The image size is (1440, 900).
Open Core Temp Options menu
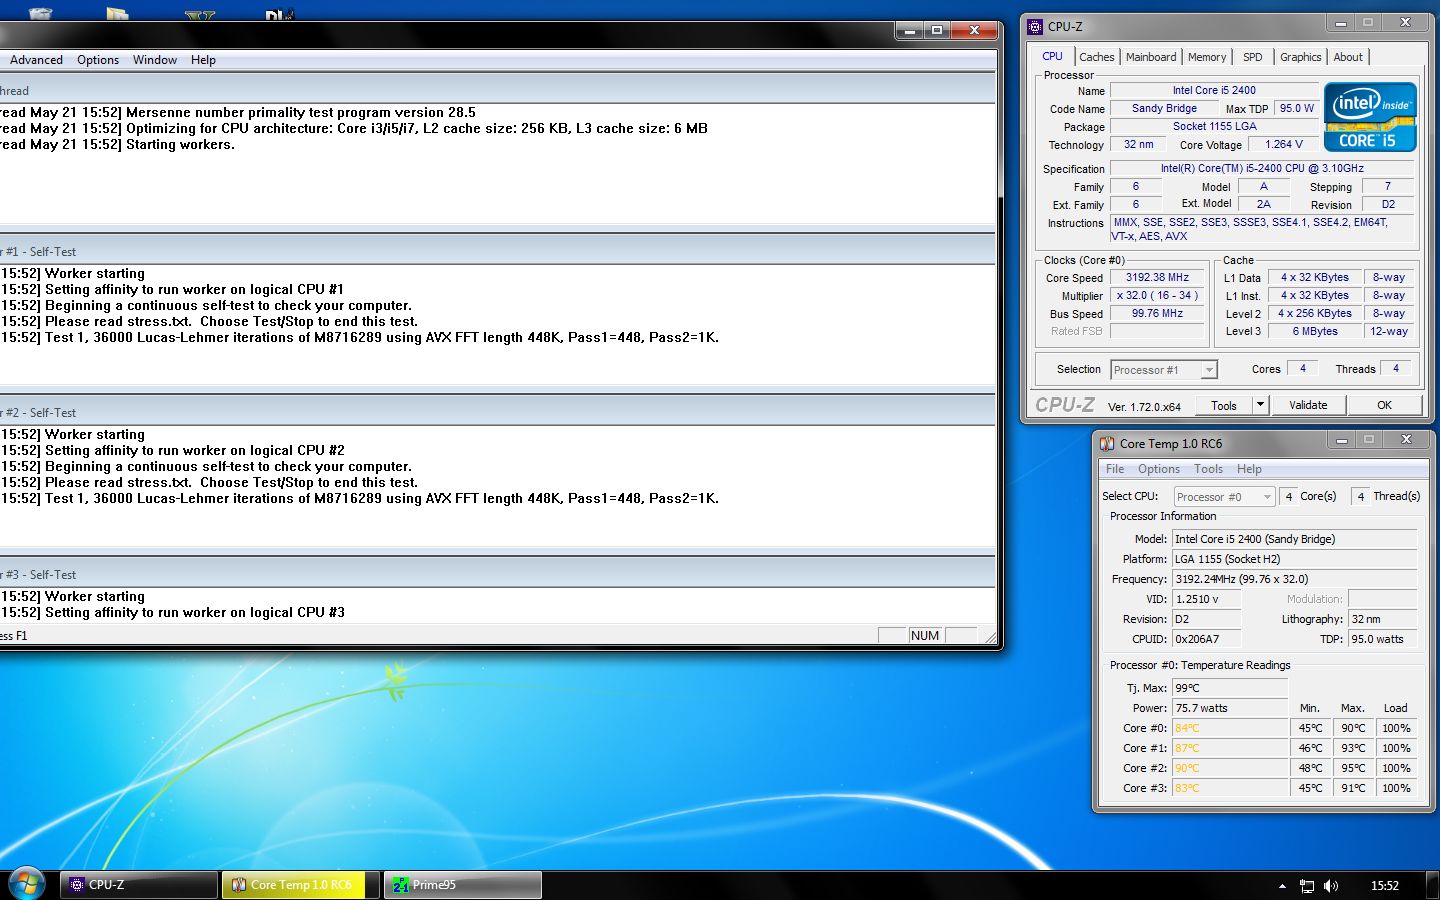[1159, 469]
